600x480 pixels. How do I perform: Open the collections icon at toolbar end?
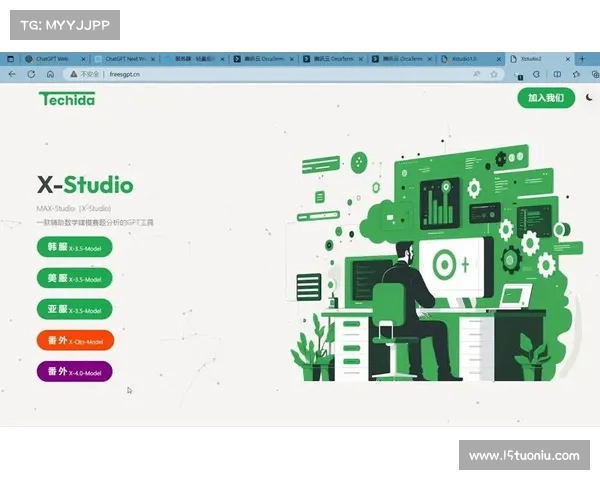coord(595,74)
